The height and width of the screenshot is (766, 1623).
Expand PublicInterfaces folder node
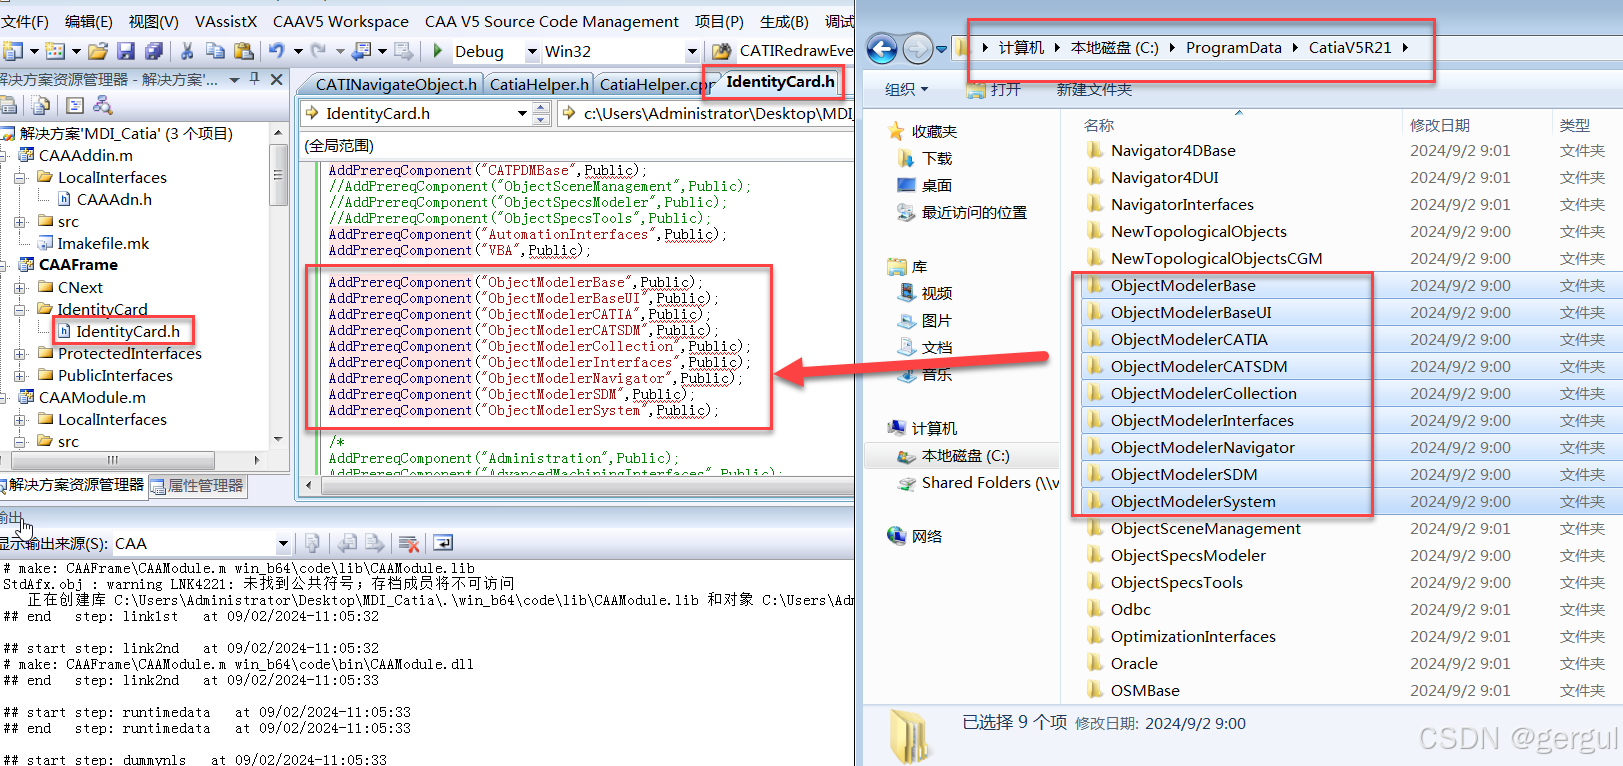(x=19, y=375)
